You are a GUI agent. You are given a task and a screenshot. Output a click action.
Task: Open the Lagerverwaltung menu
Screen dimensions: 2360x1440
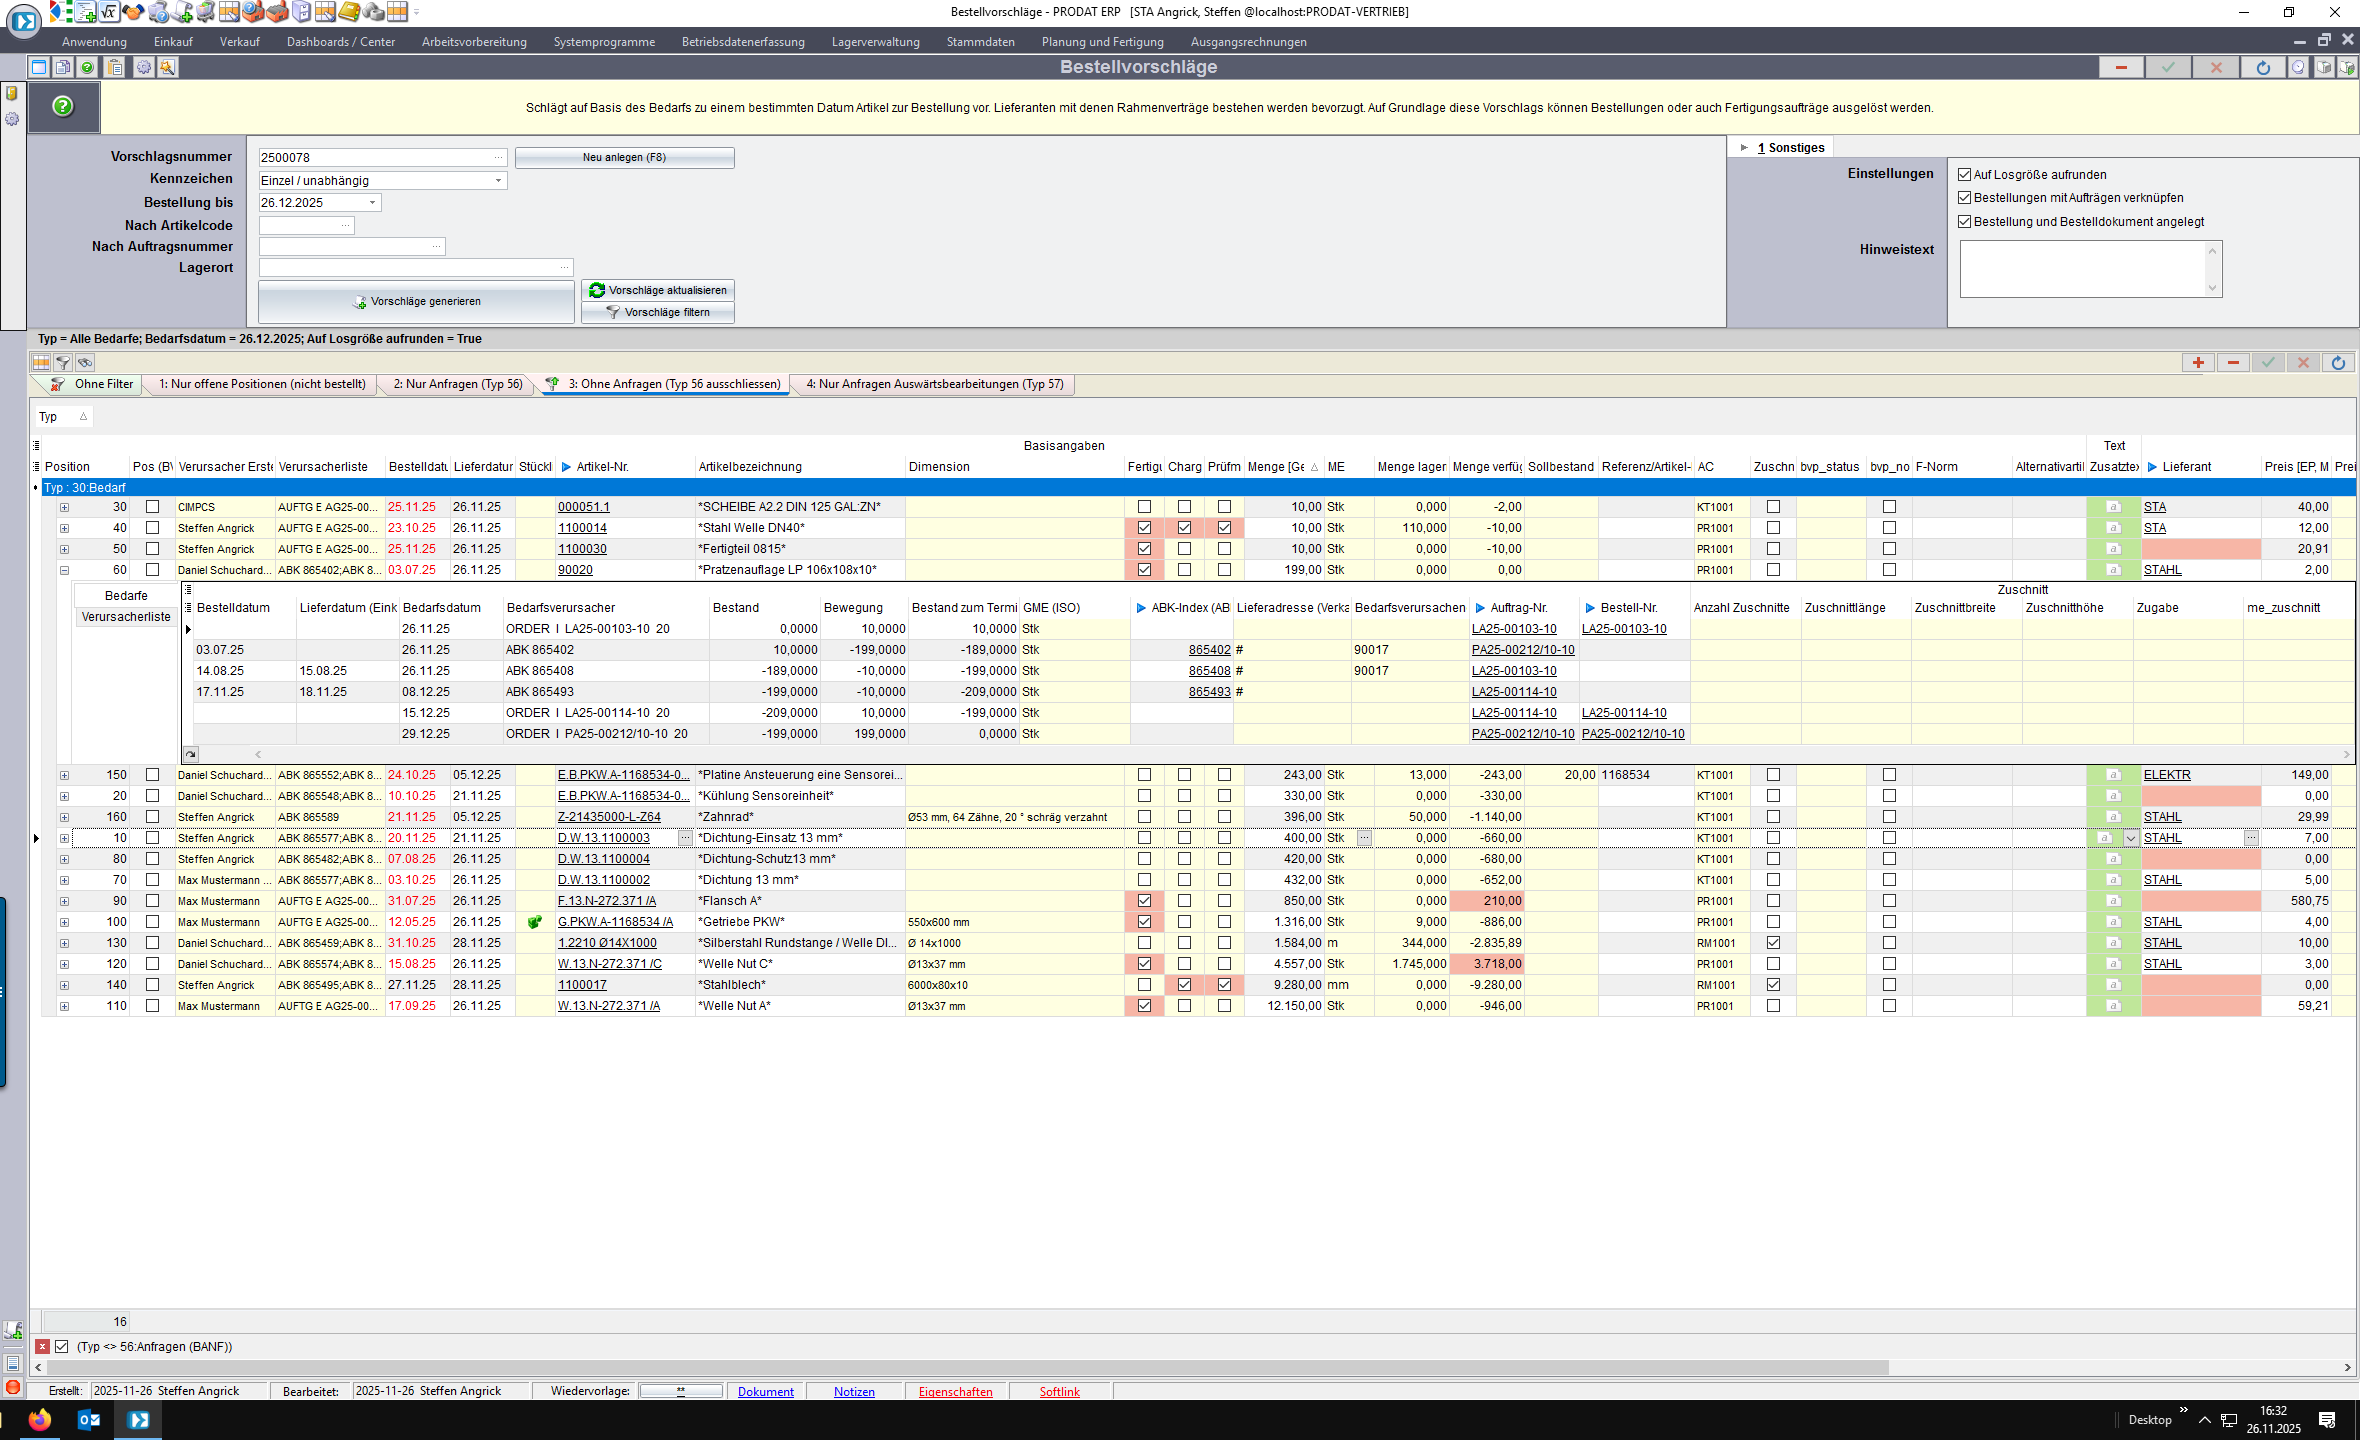[875, 42]
